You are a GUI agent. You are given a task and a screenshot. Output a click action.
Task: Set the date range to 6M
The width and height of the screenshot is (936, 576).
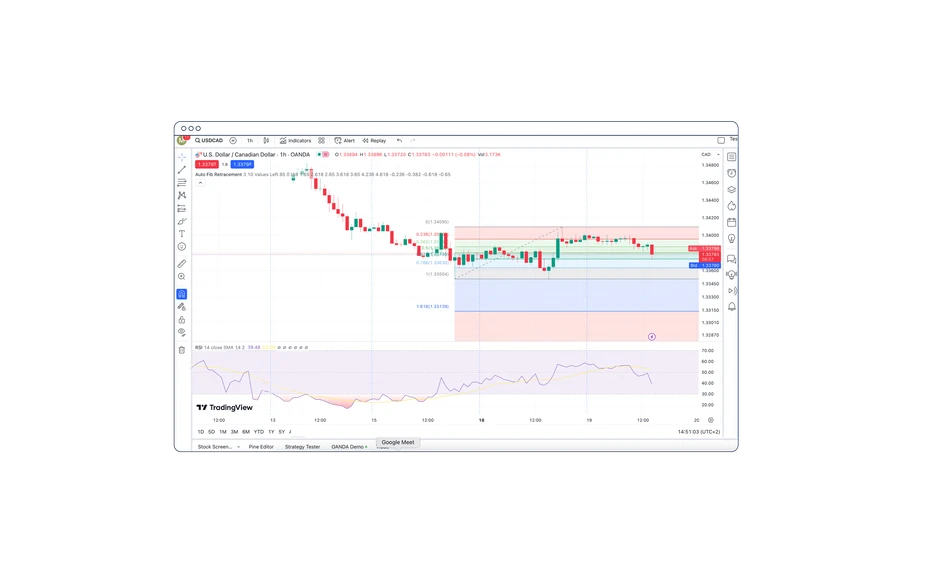[x=245, y=432]
